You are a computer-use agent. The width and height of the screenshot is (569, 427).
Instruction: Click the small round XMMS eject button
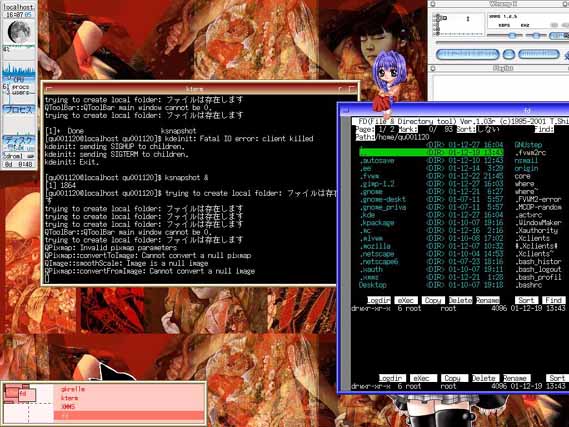coord(509,54)
